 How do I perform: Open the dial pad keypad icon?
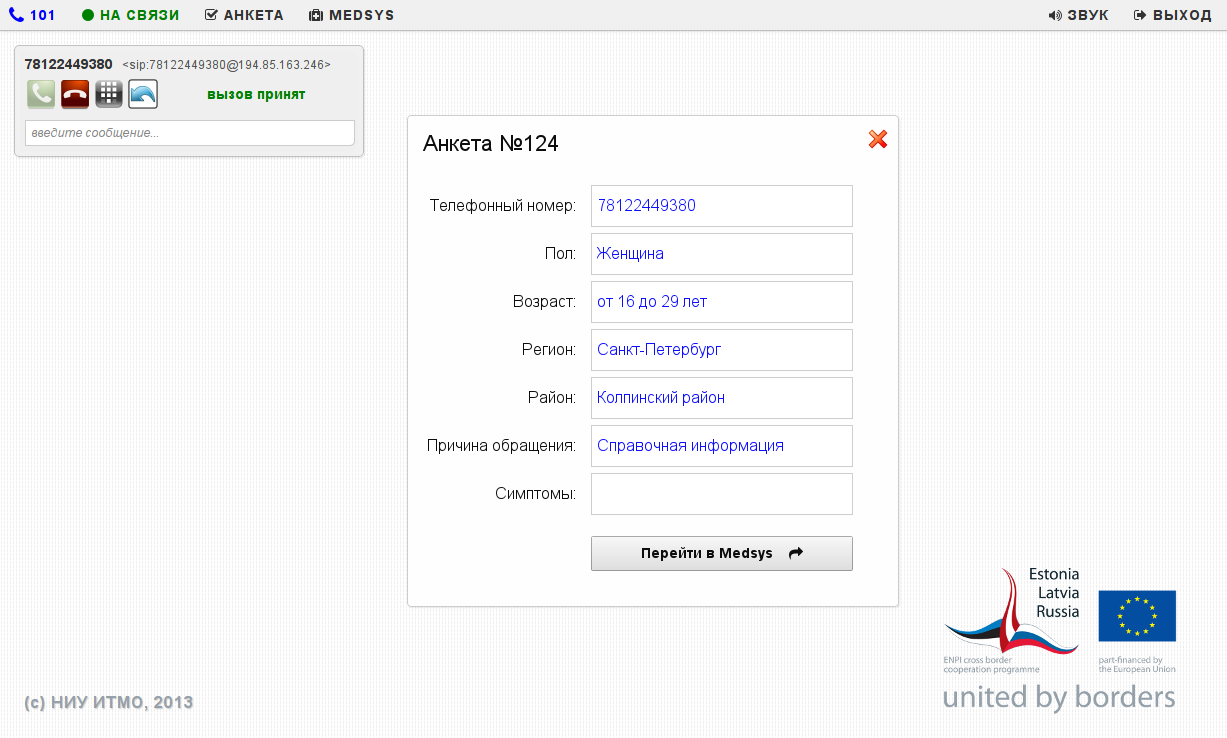click(109, 94)
